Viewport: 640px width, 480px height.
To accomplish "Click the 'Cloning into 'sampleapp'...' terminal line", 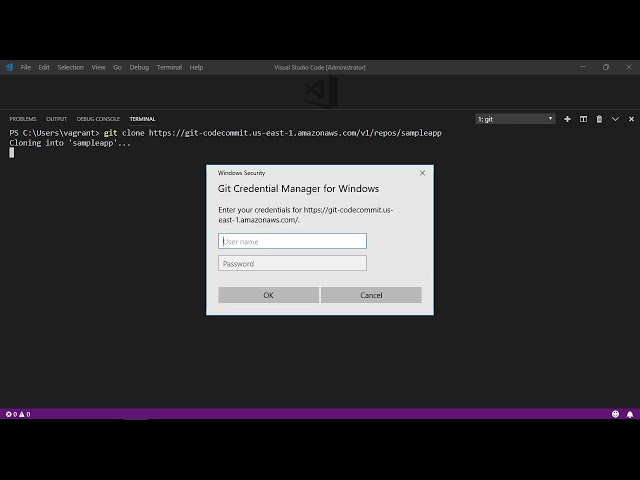I will tap(70, 143).
